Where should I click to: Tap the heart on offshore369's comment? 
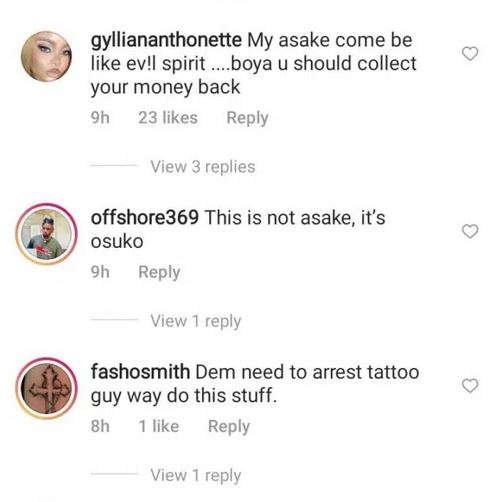click(470, 231)
